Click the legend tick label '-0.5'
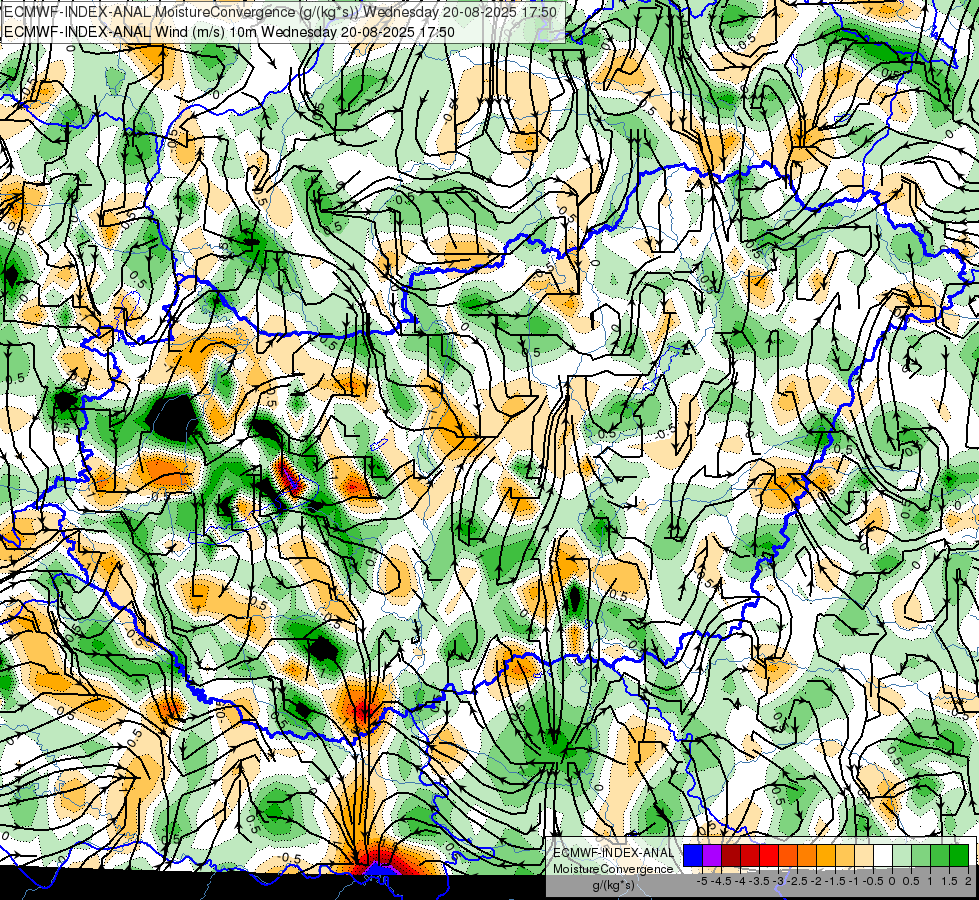This screenshot has width=979, height=900. [x=873, y=881]
